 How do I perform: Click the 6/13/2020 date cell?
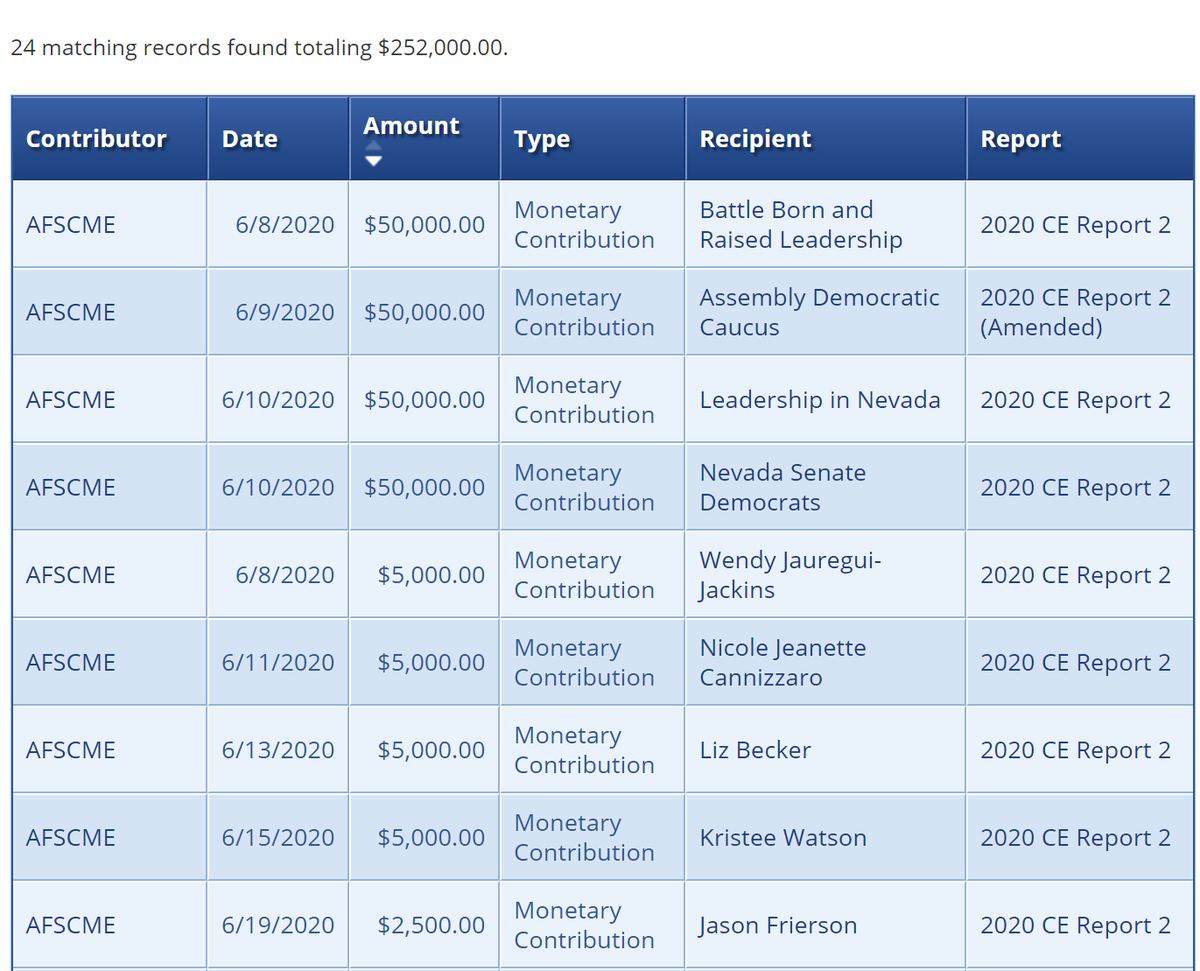coord(278,750)
